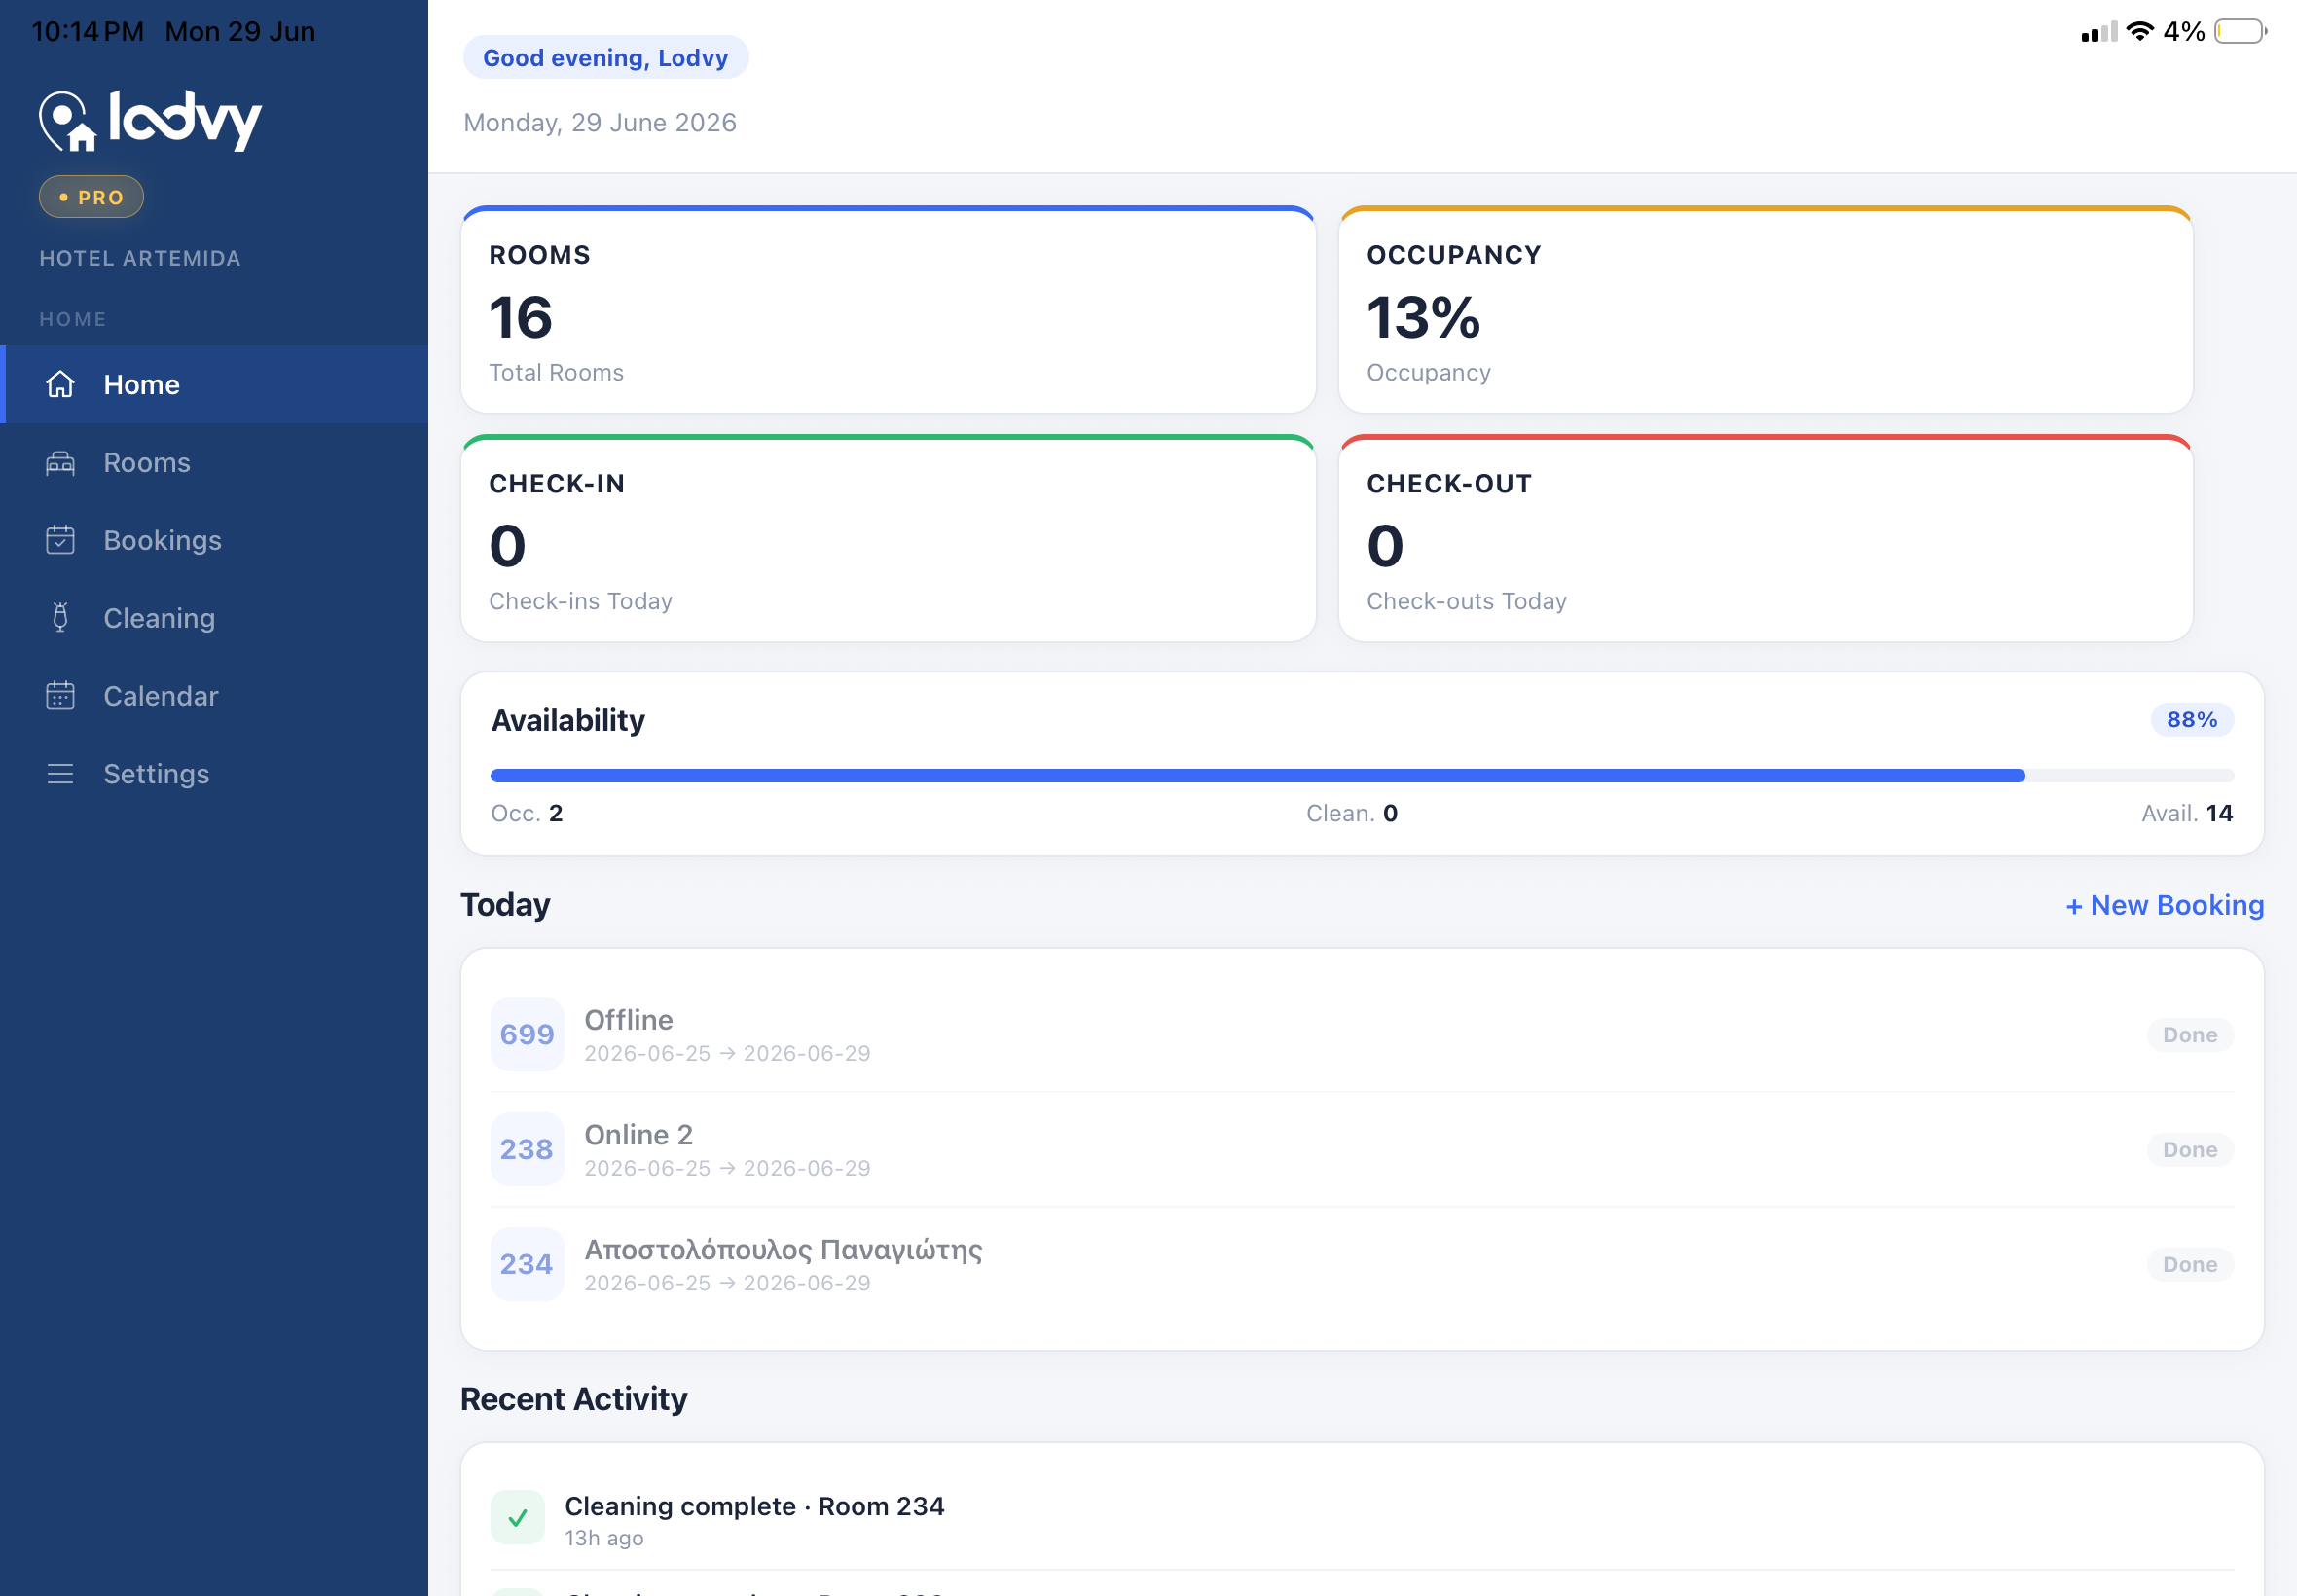The width and height of the screenshot is (2297, 1596).
Task: Tap the 10:14 PM clock in status bar
Action: point(88,32)
